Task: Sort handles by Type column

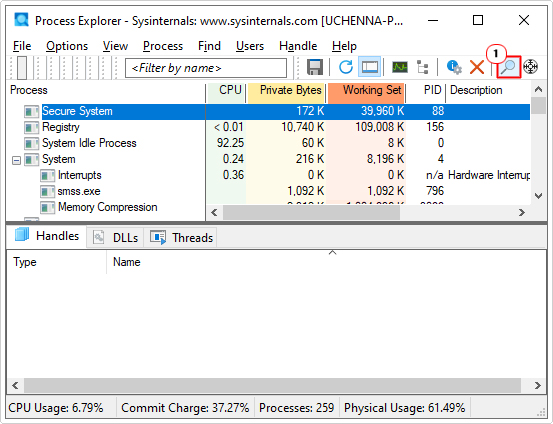Action: (x=56, y=262)
